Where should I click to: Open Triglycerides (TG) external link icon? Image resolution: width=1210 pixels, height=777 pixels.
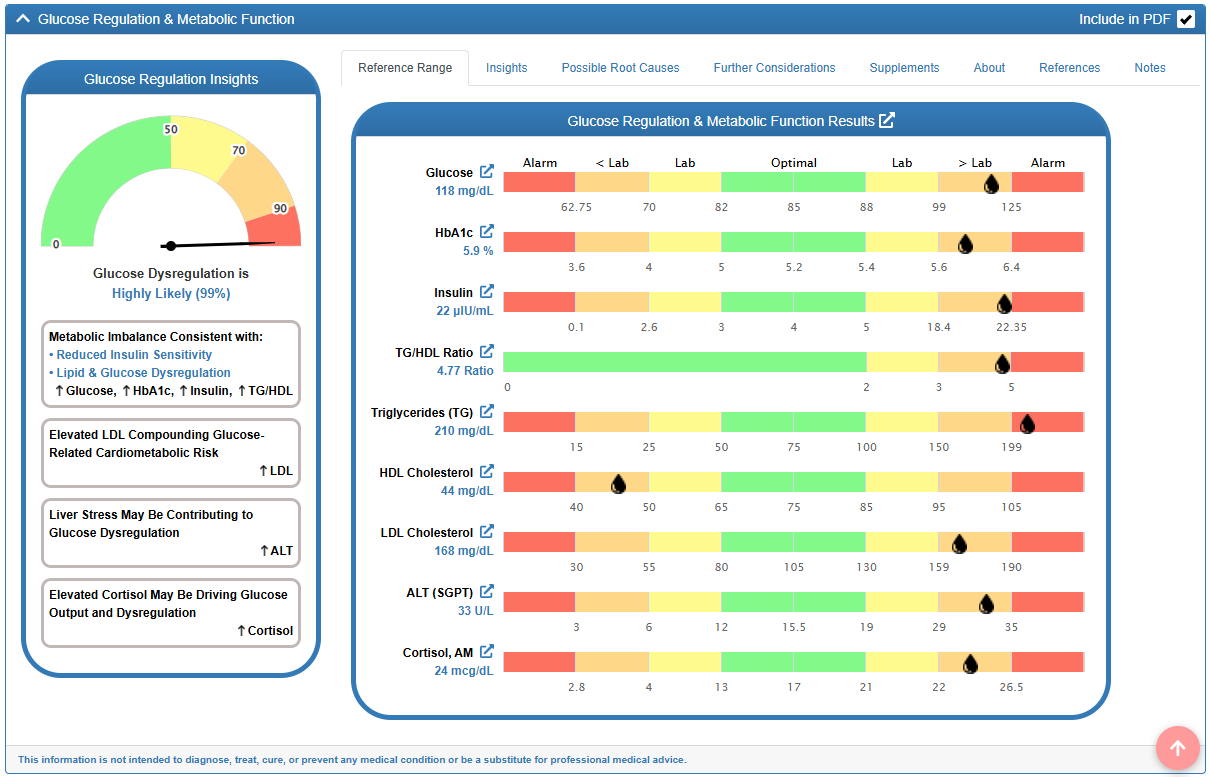click(487, 412)
